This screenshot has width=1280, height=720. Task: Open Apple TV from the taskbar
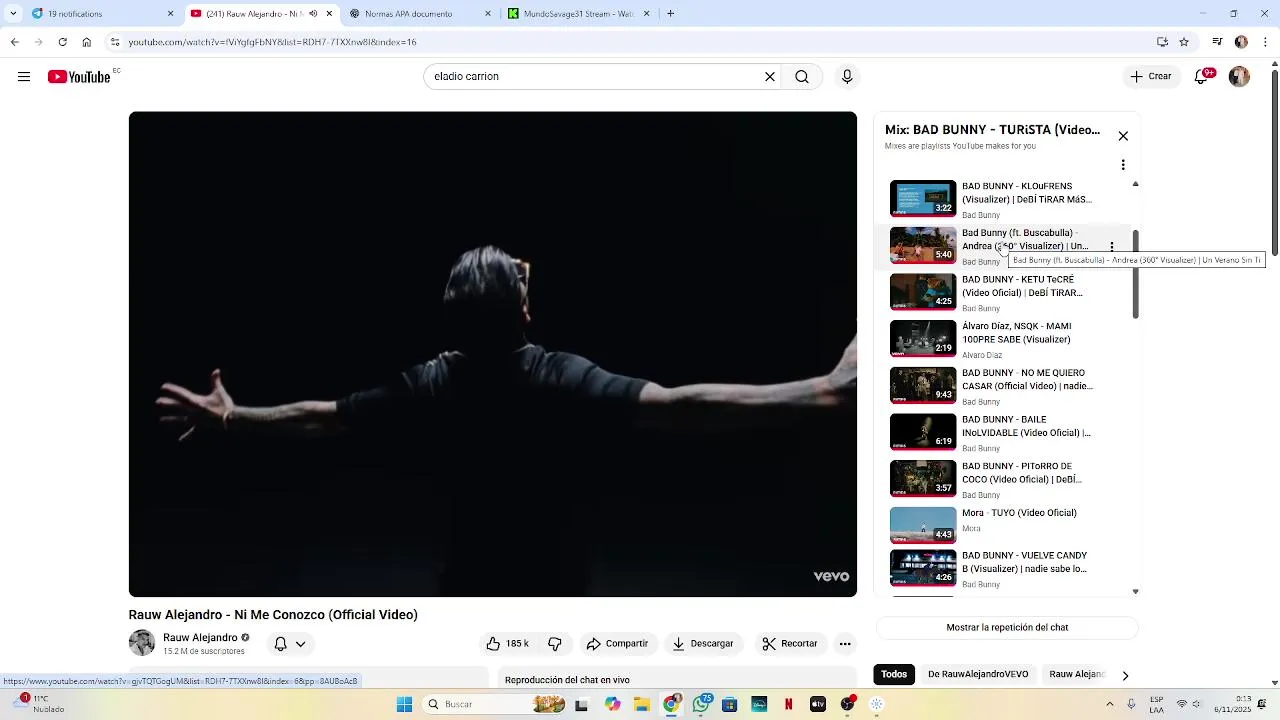818,704
